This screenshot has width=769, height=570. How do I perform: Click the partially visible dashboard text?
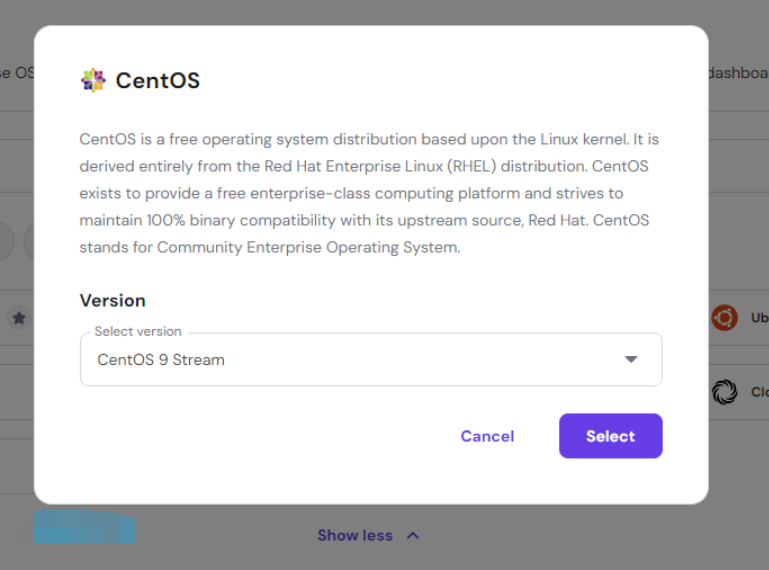tap(738, 73)
